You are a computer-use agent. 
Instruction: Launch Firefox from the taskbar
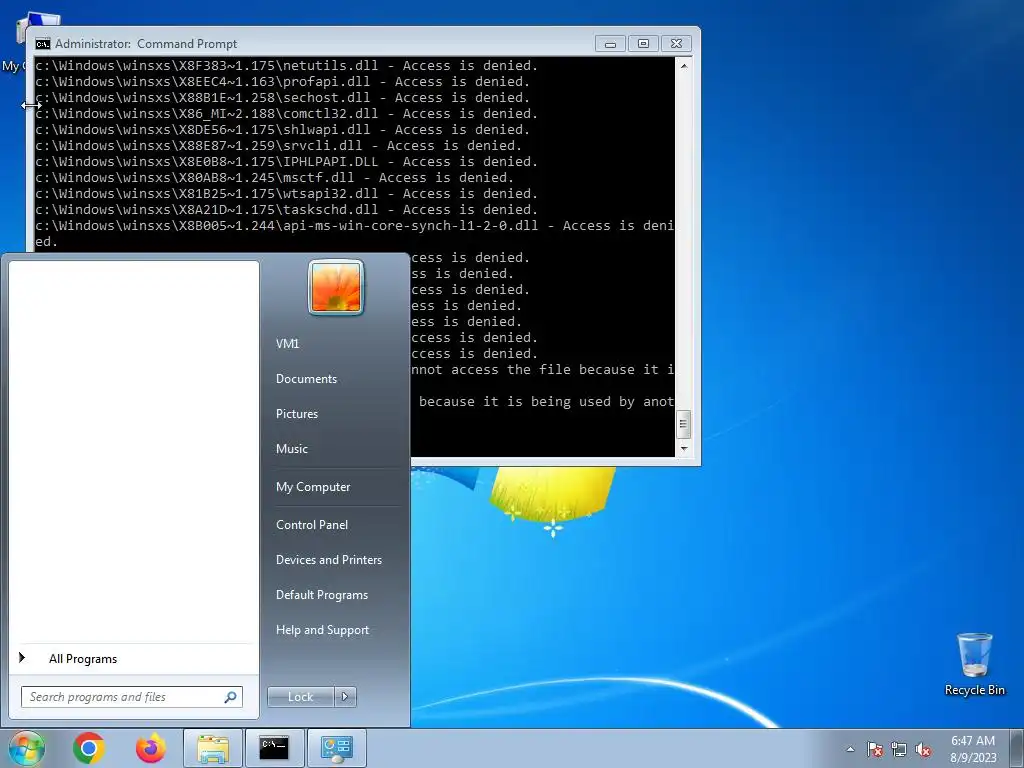pos(150,748)
